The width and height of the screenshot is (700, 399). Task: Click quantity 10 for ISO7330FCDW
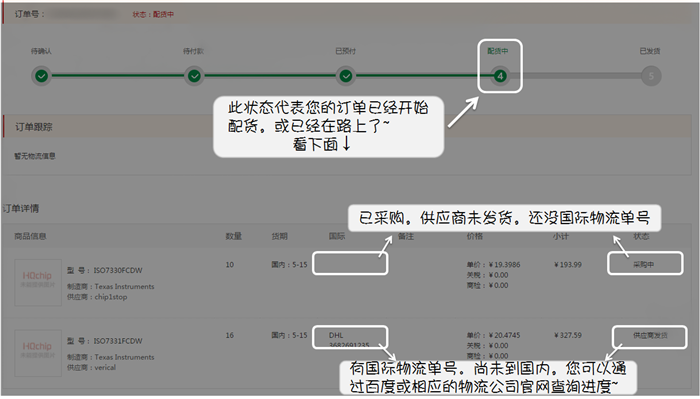(229, 265)
